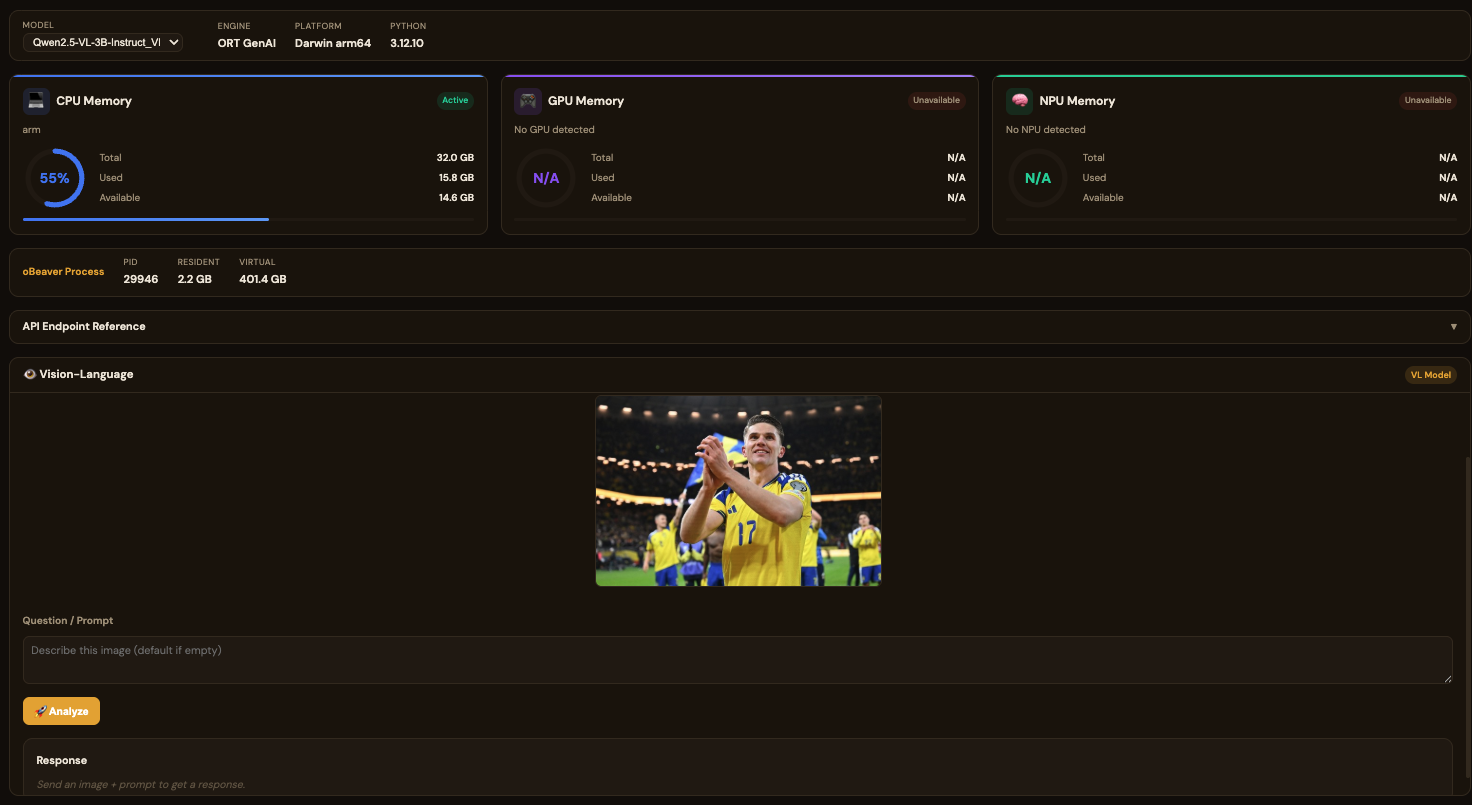Click the NPU Memory brain icon
The image size is (1472, 805).
click(1019, 100)
